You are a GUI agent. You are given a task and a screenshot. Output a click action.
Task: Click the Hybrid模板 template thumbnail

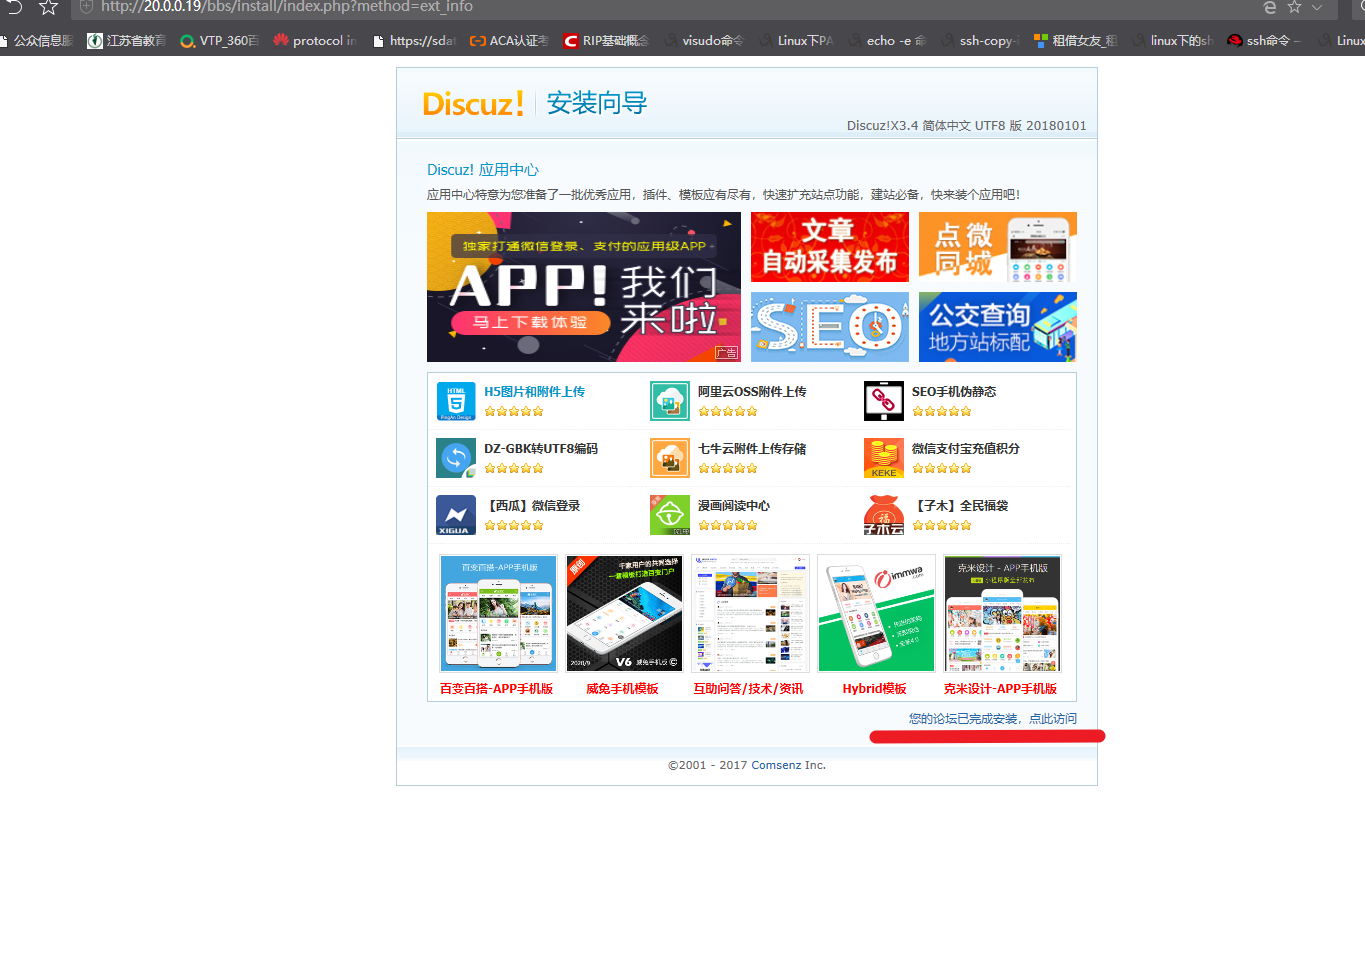click(876, 613)
